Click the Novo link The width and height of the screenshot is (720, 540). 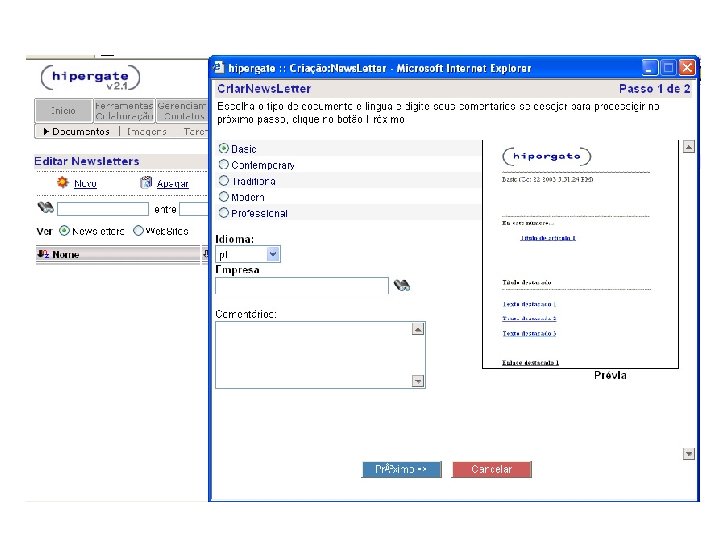85,184
